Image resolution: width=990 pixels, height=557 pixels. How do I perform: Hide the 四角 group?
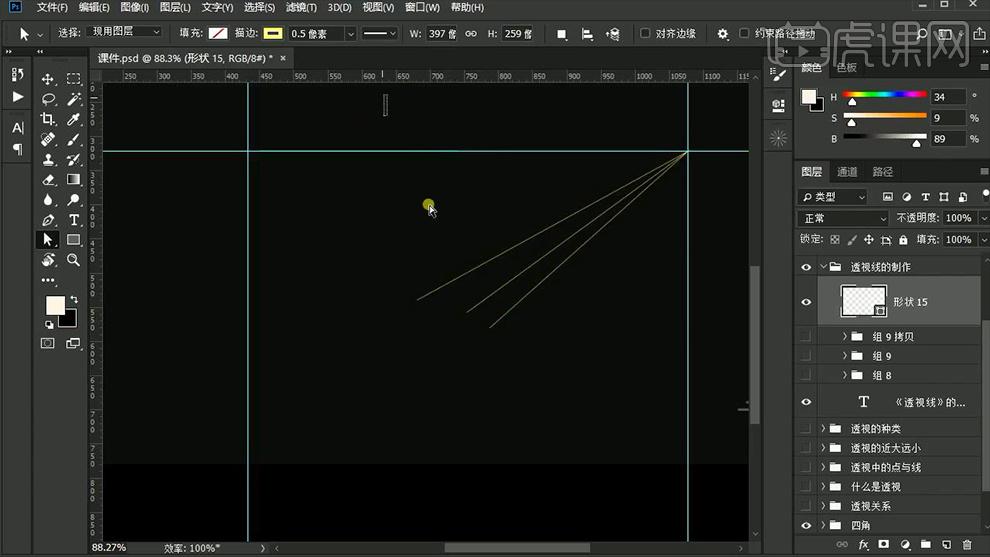click(x=806, y=525)
